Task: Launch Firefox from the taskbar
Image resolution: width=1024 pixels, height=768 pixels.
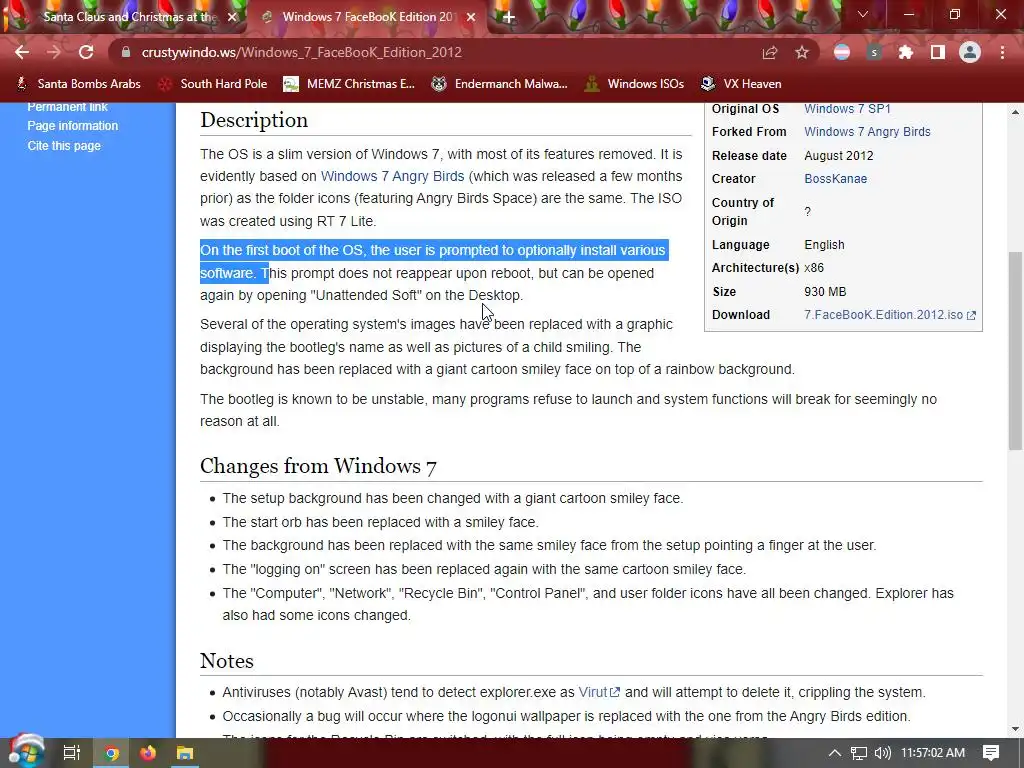Action: (148, 753)
